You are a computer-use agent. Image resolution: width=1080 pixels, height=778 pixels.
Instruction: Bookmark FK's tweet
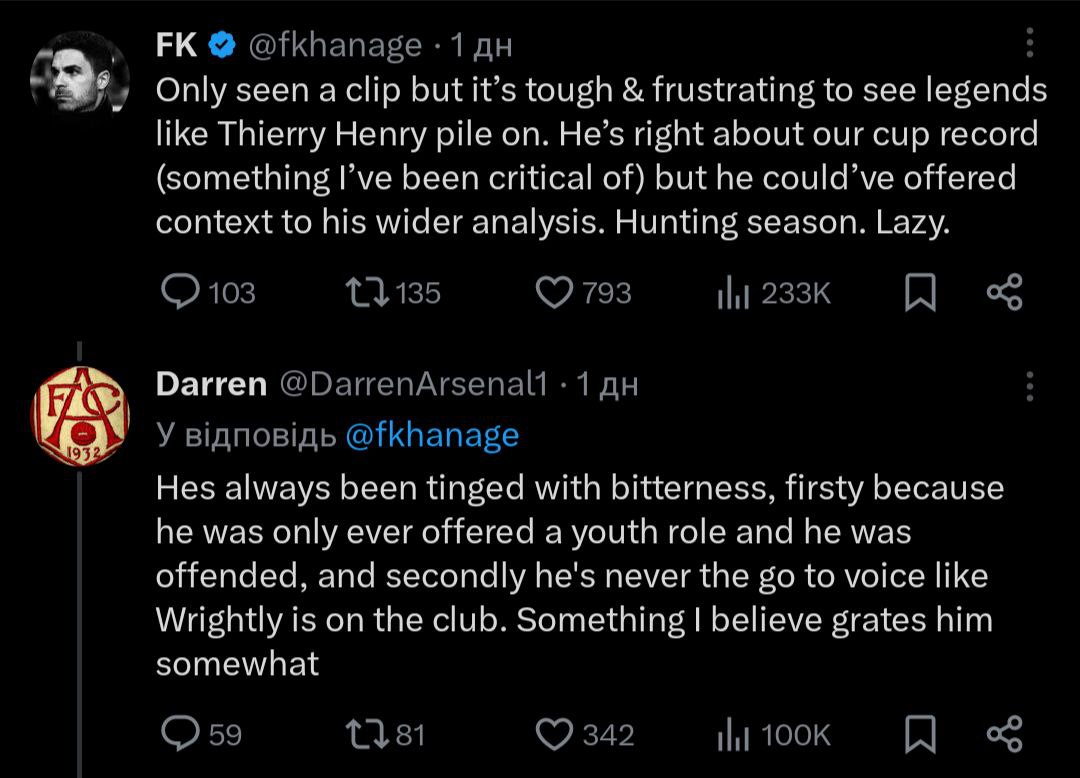click(x=920, y=292)
